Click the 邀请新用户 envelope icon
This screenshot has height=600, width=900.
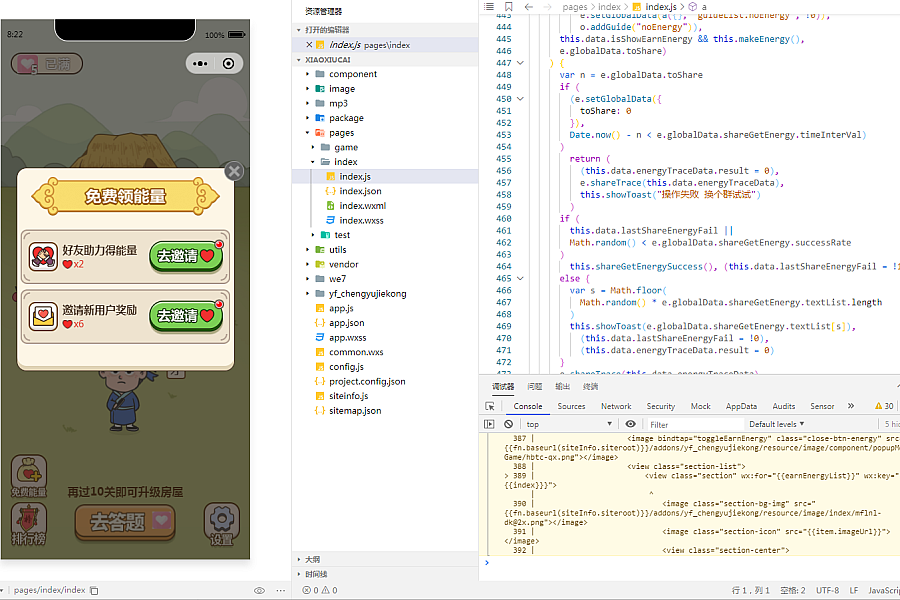pyautogui.click(x=44, y=316)
